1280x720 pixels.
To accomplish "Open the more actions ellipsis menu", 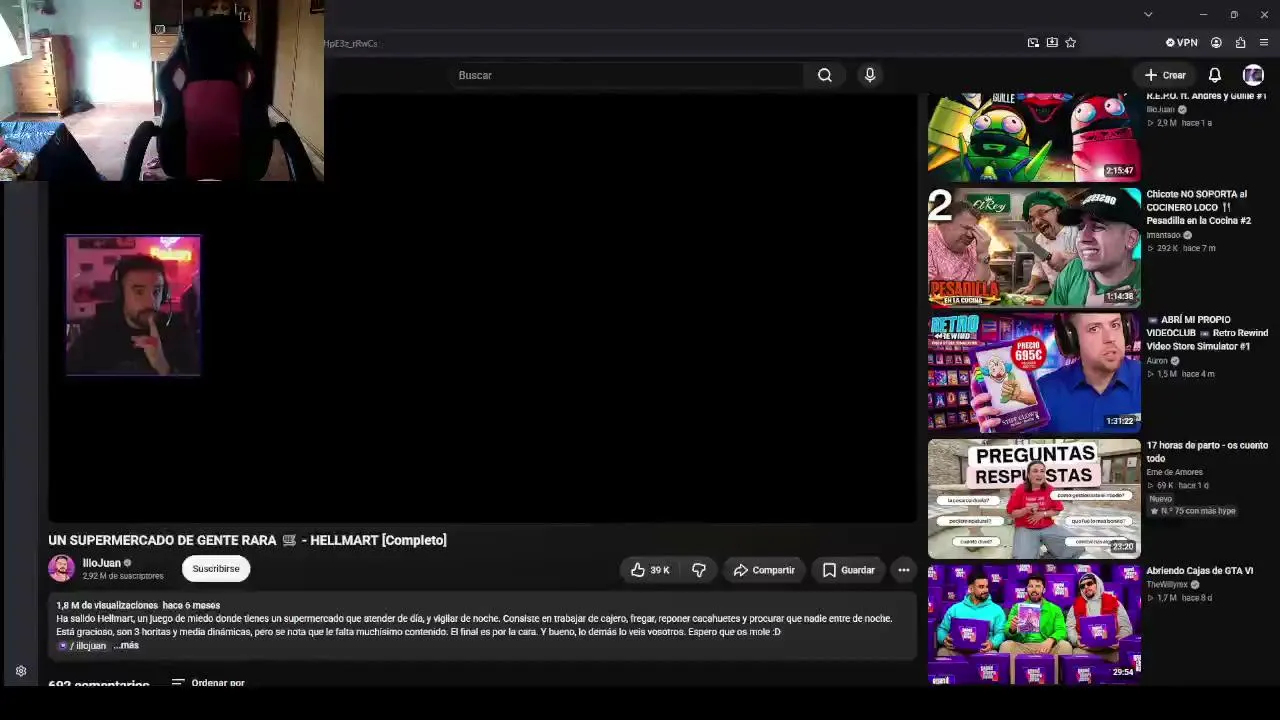I will click(x=904, y=570).
